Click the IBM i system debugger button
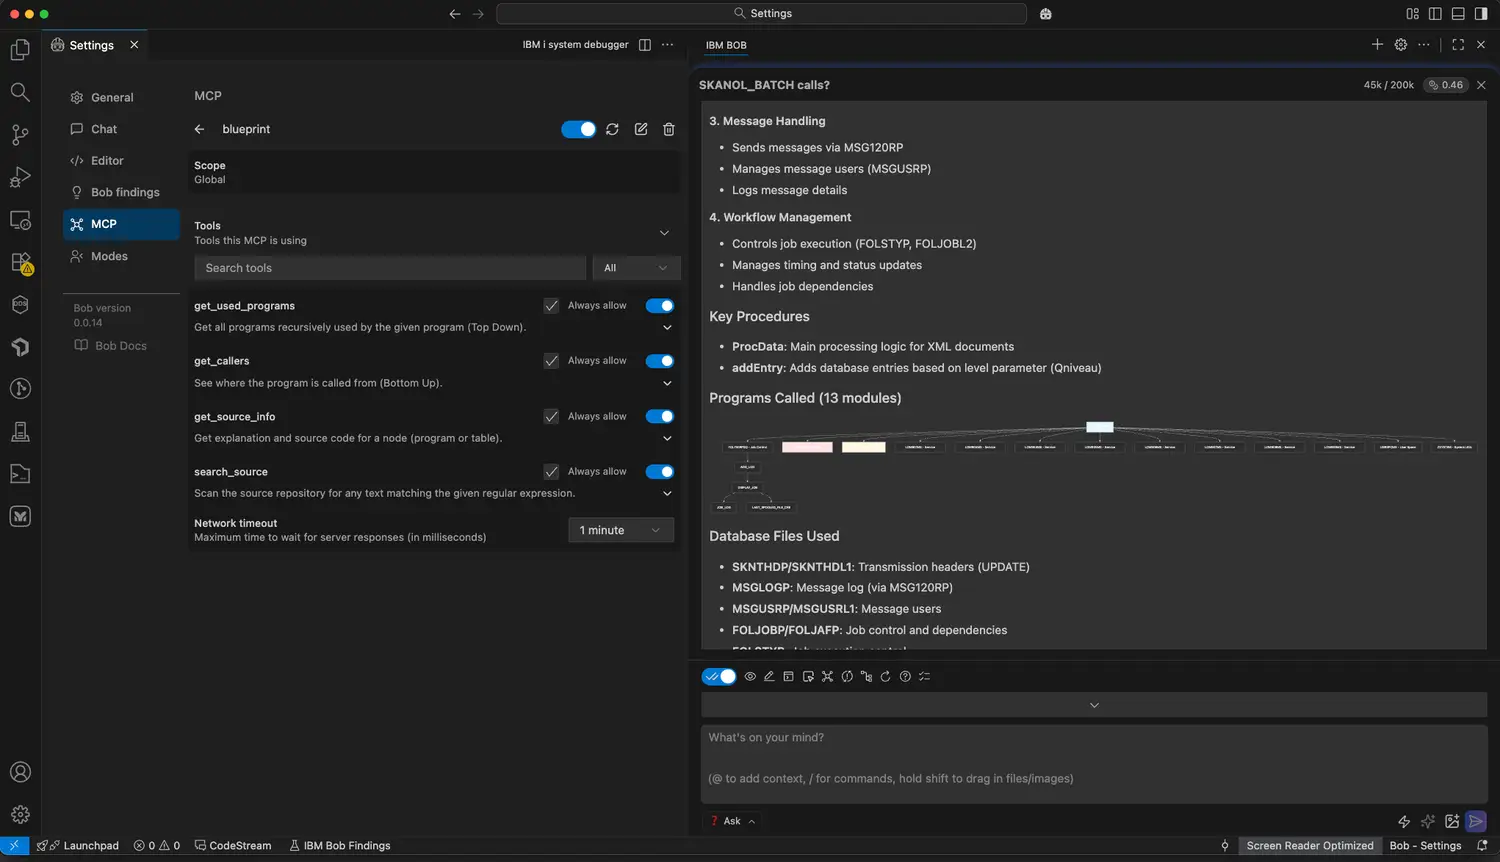This screenshot has height=862, width=1500. [x=575, y=45]
